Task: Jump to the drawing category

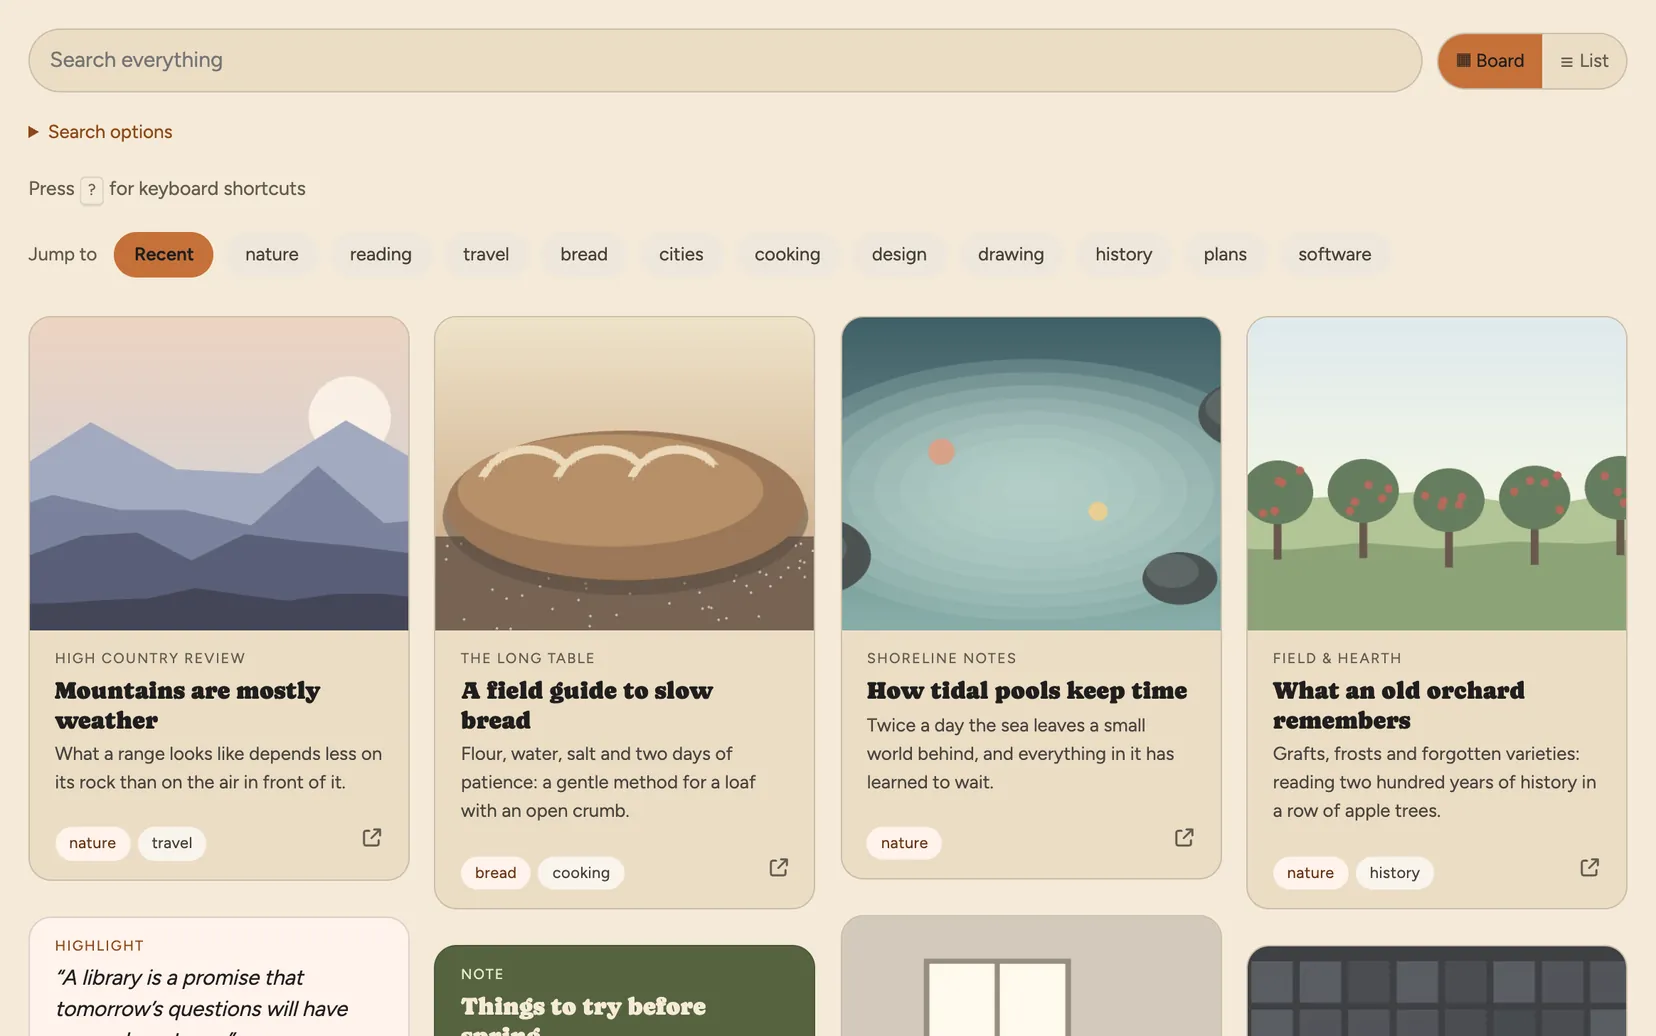Action: click(1011, 254)
